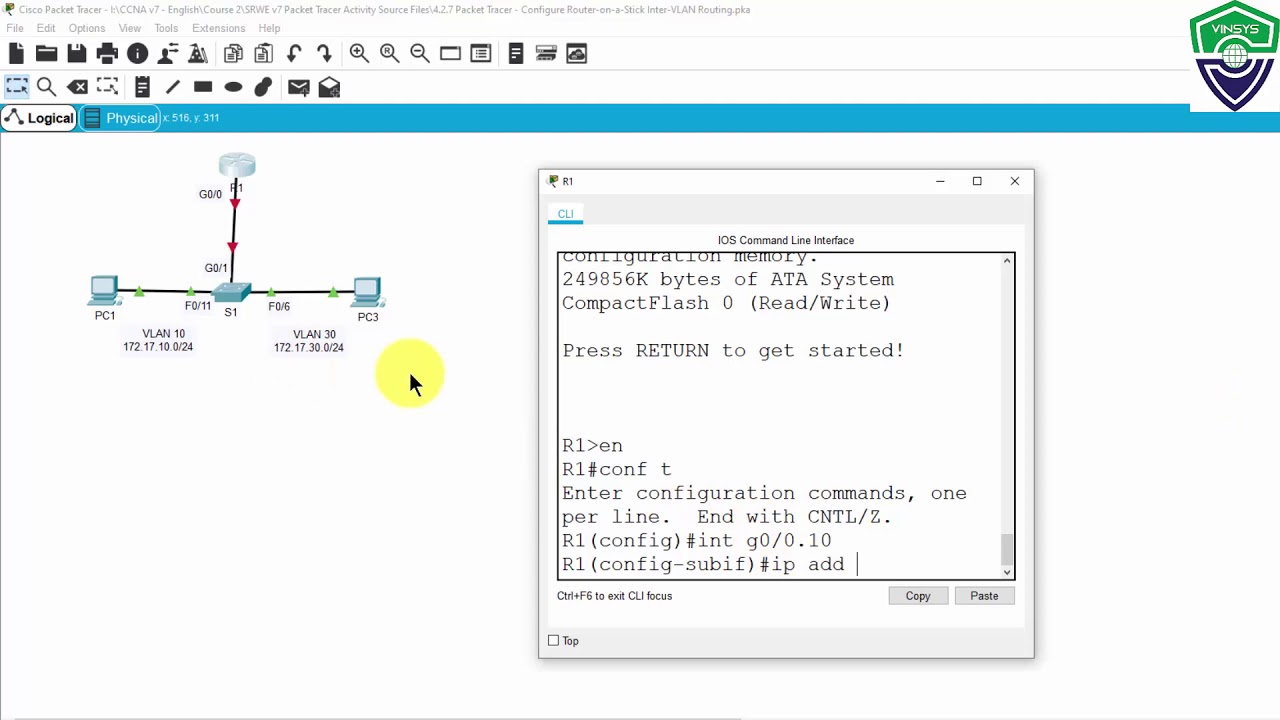The height and width of the screenshot is (720, 1280).
Task: Click the Add Complex PDU envelope icon
Action: pyautogui.click(x=329, y=87)
